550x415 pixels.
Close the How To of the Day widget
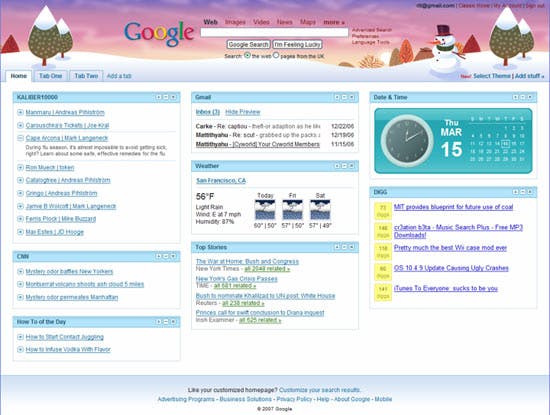[x=173, y=322]
